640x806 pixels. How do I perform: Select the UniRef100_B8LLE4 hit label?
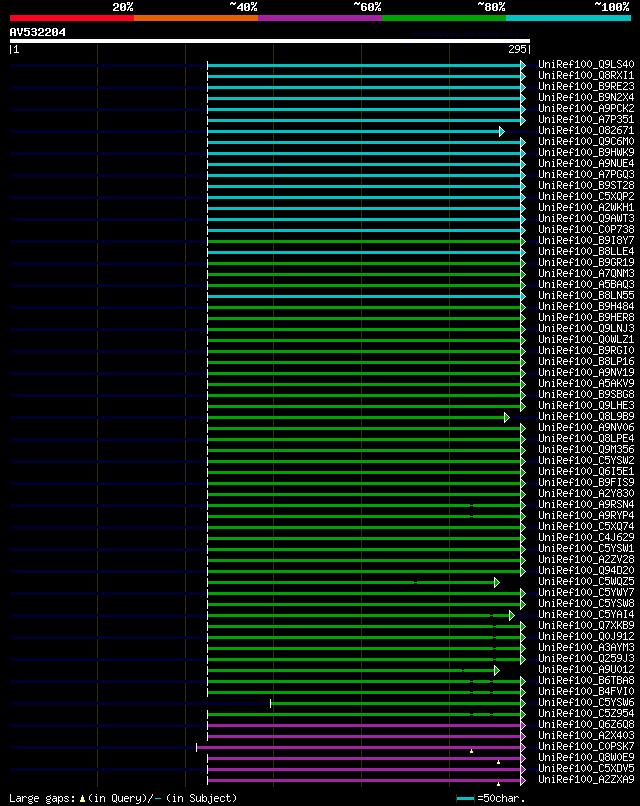click(x=586, y=252)
